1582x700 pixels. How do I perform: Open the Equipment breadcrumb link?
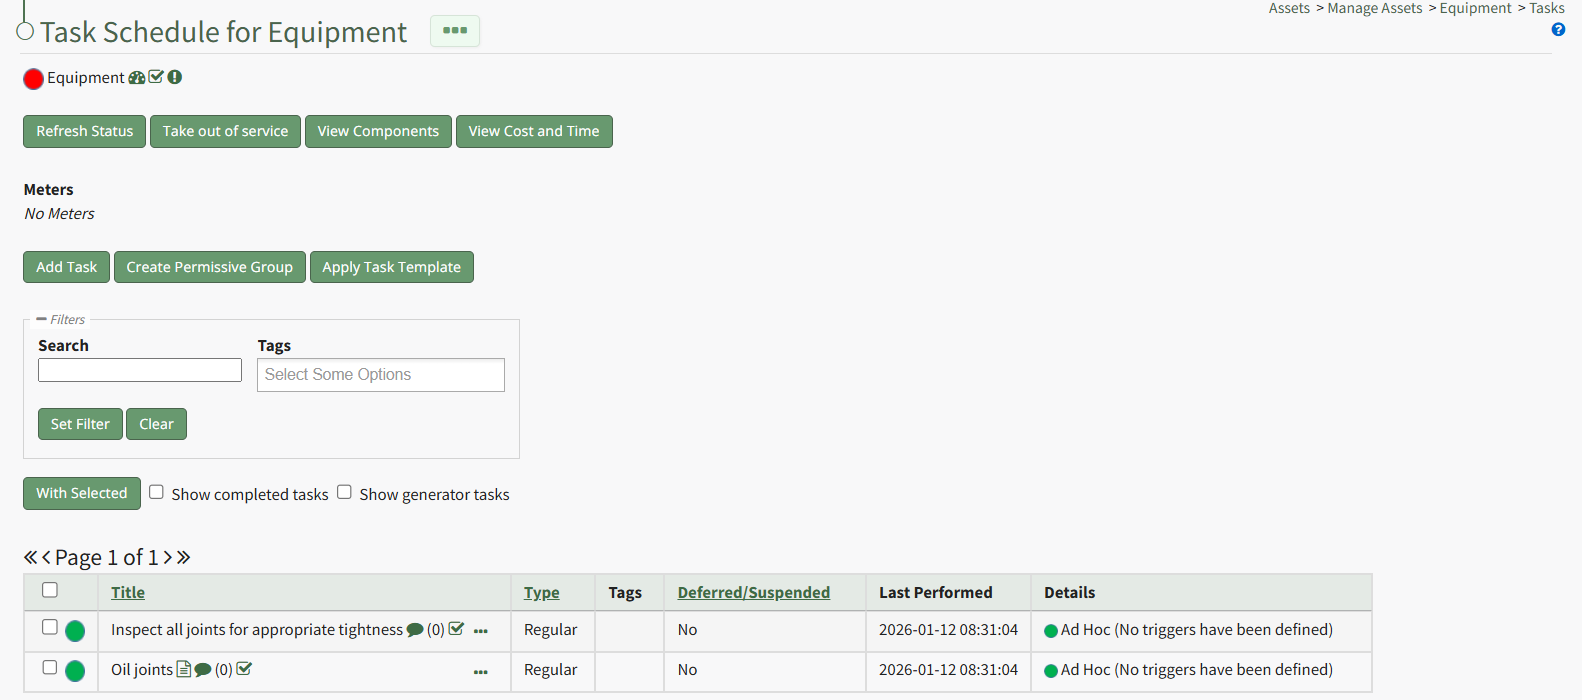coord(1475,9)
